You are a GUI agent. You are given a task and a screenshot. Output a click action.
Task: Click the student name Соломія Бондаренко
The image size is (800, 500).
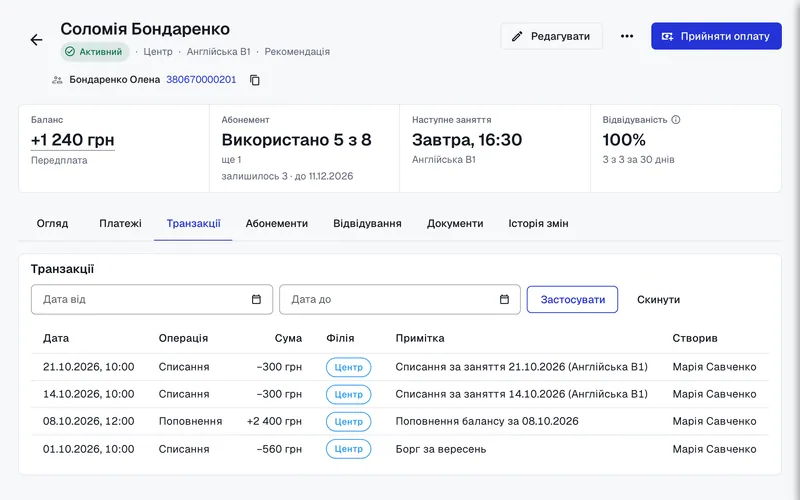(145, 29)
